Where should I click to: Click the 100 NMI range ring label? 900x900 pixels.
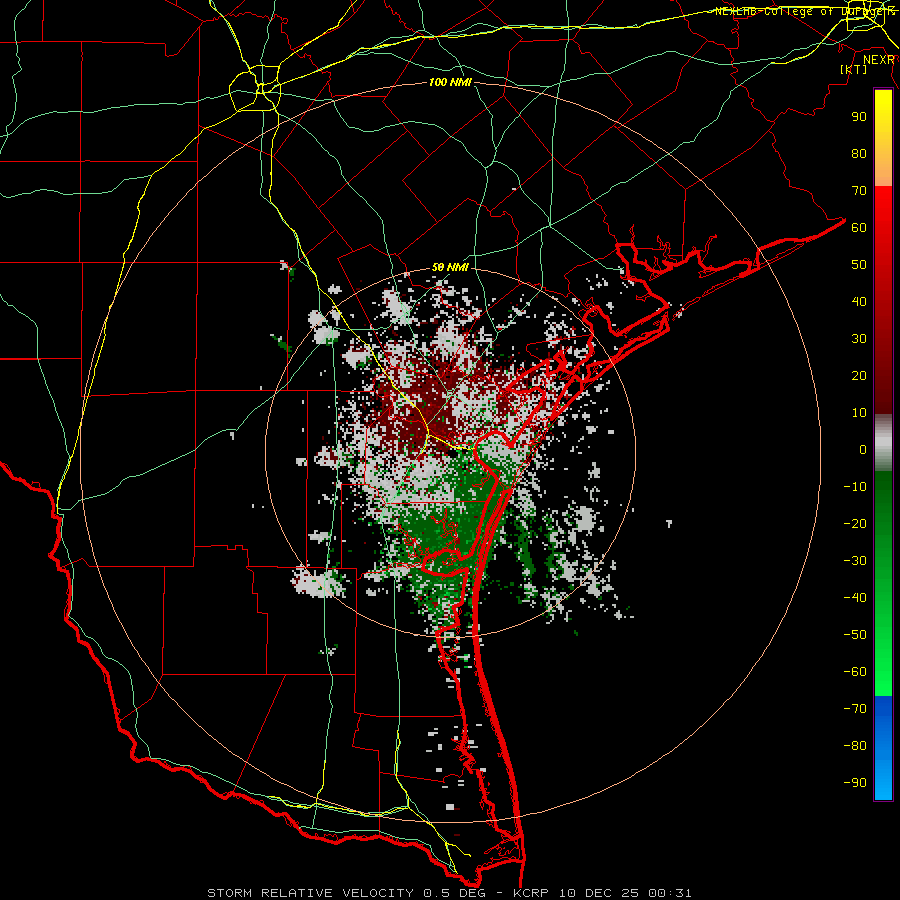(x=451, y=83)
